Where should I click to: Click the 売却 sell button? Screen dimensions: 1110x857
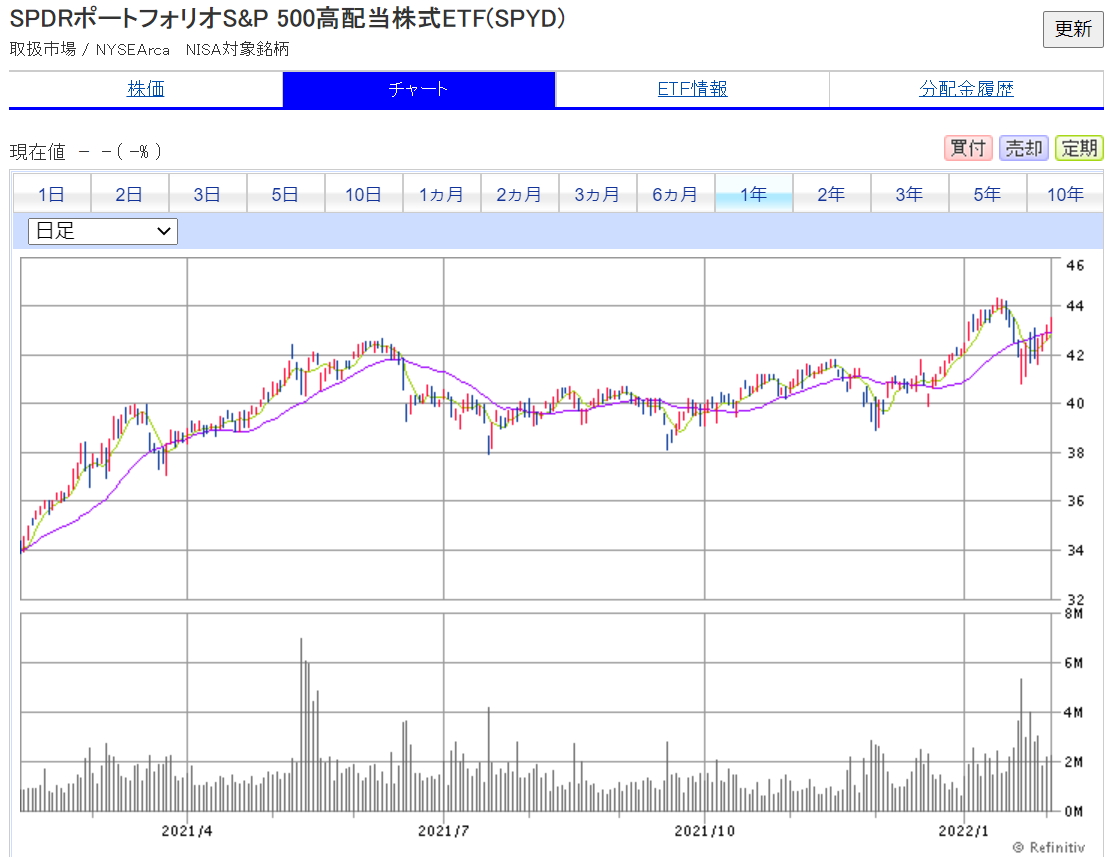tap(1024, 149)
